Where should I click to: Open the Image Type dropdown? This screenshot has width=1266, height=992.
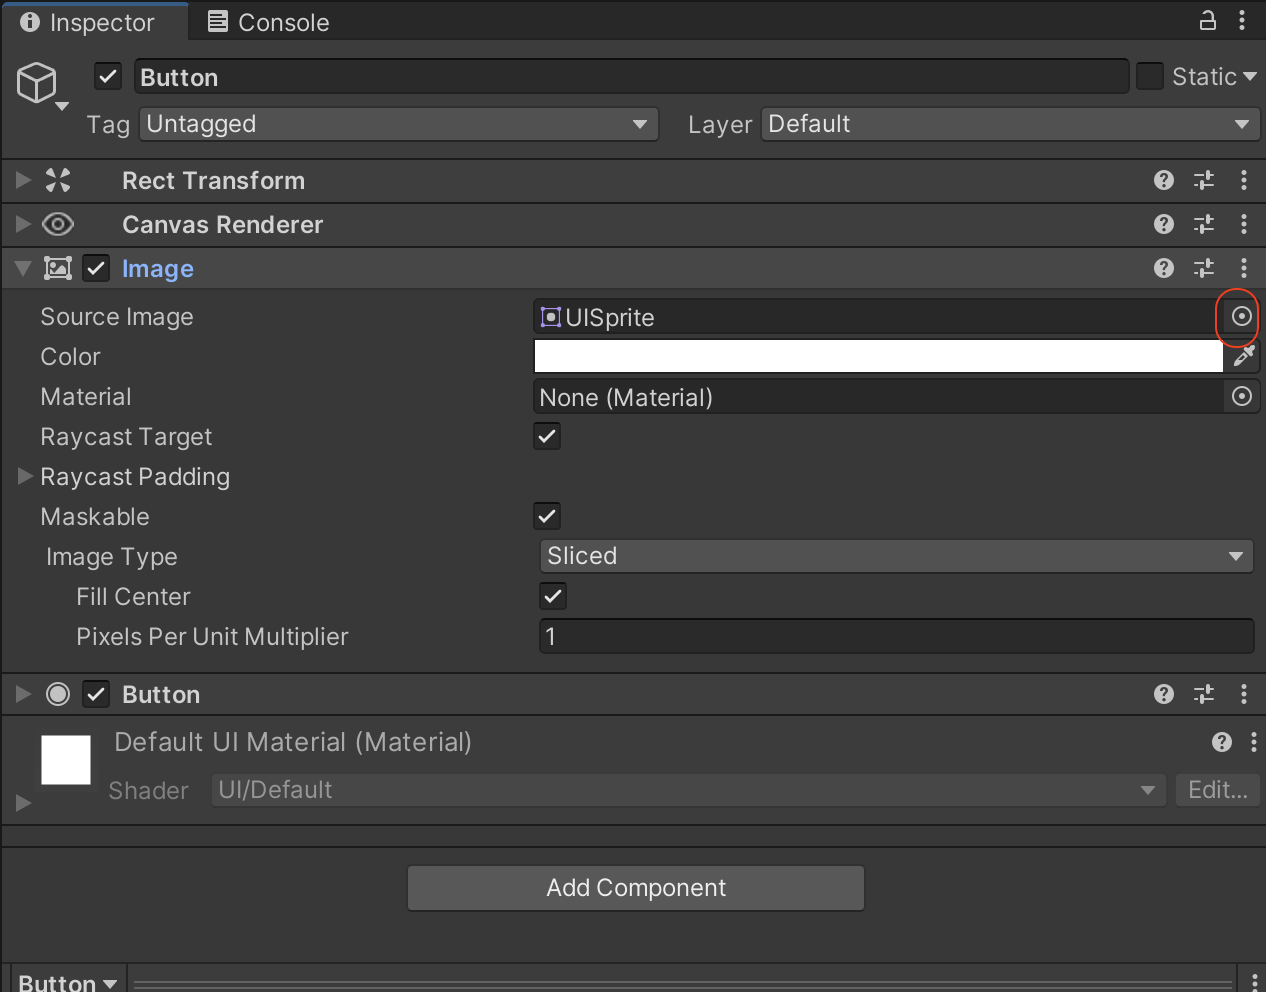coord(896,556)
